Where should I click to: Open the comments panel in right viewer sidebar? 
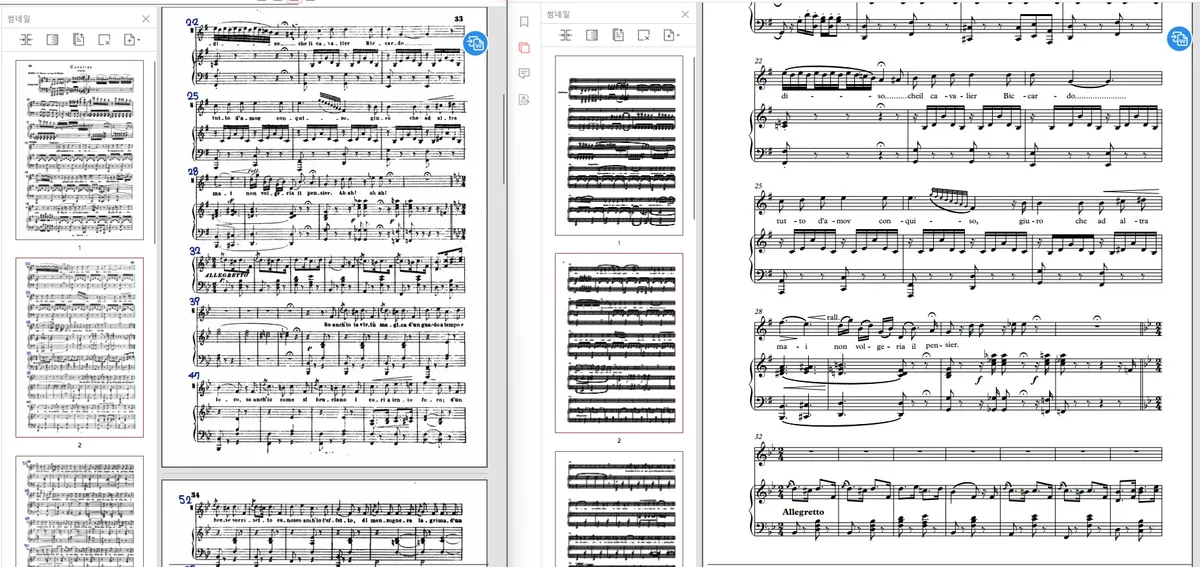point(524,73)
